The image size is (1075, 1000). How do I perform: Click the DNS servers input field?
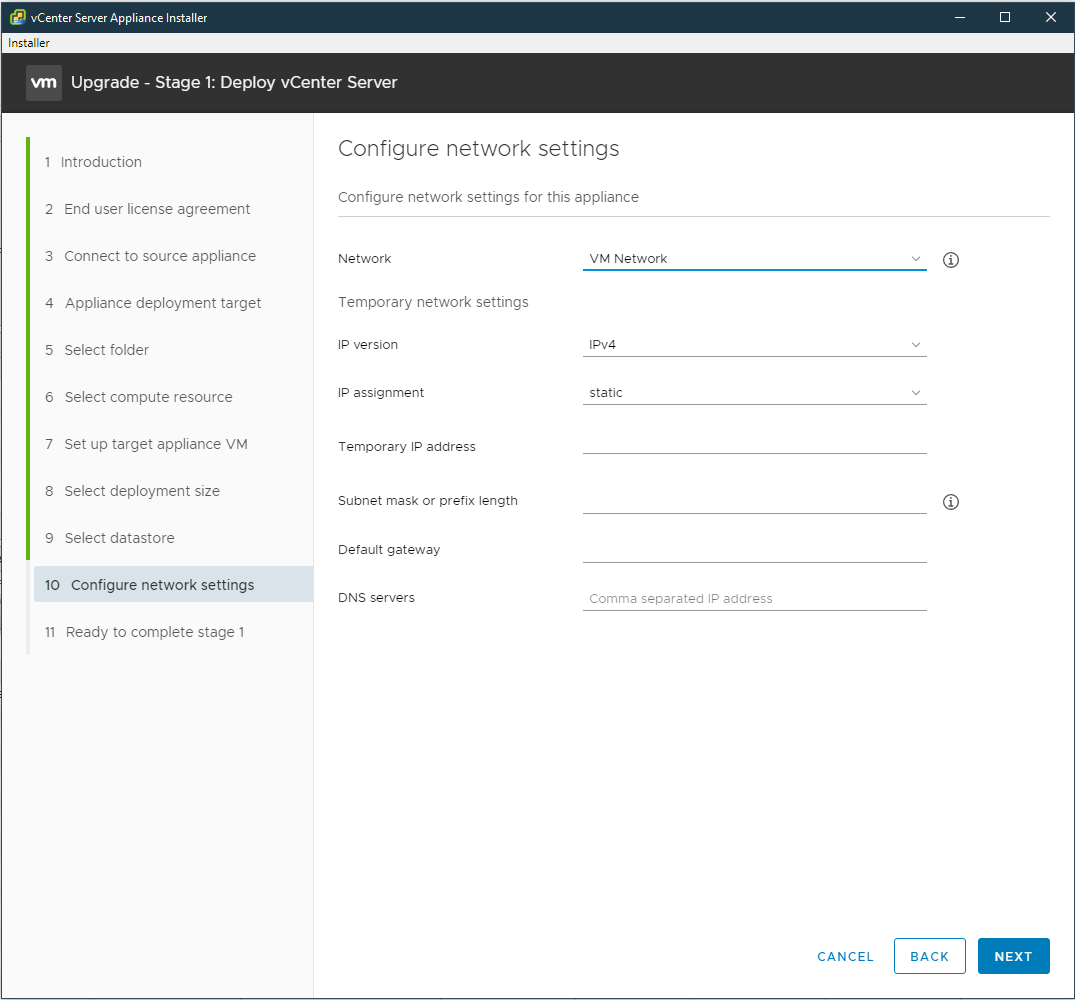click(x=754, y=597)
